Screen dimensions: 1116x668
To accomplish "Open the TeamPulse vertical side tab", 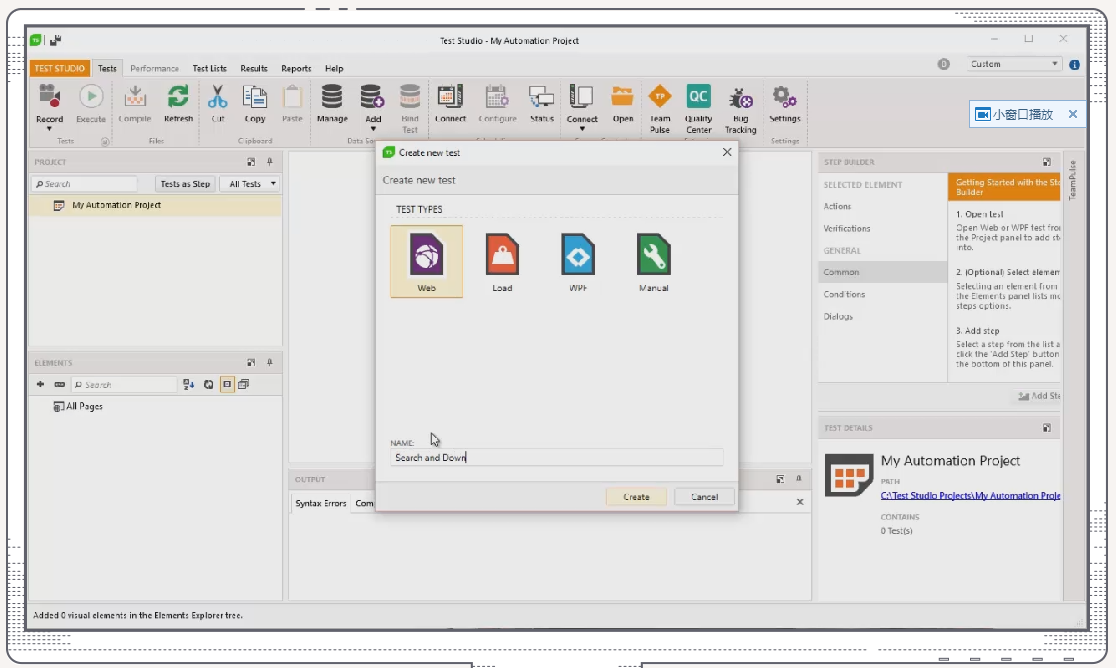I will (x=1073, y=180).
